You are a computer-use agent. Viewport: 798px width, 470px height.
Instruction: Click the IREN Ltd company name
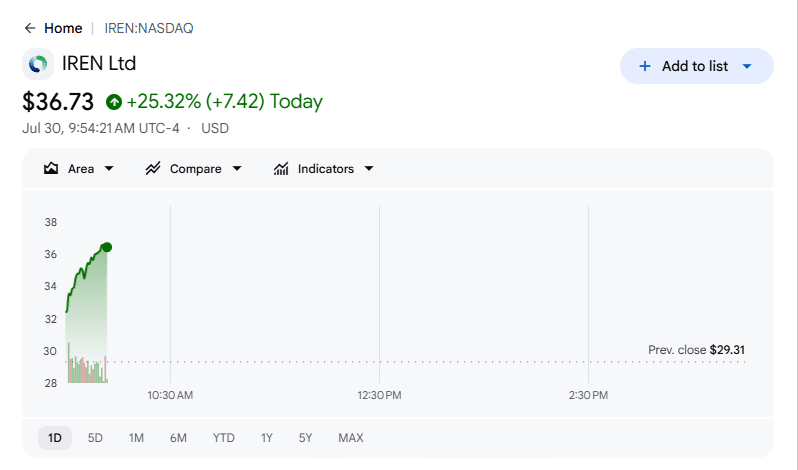point(99,64)
